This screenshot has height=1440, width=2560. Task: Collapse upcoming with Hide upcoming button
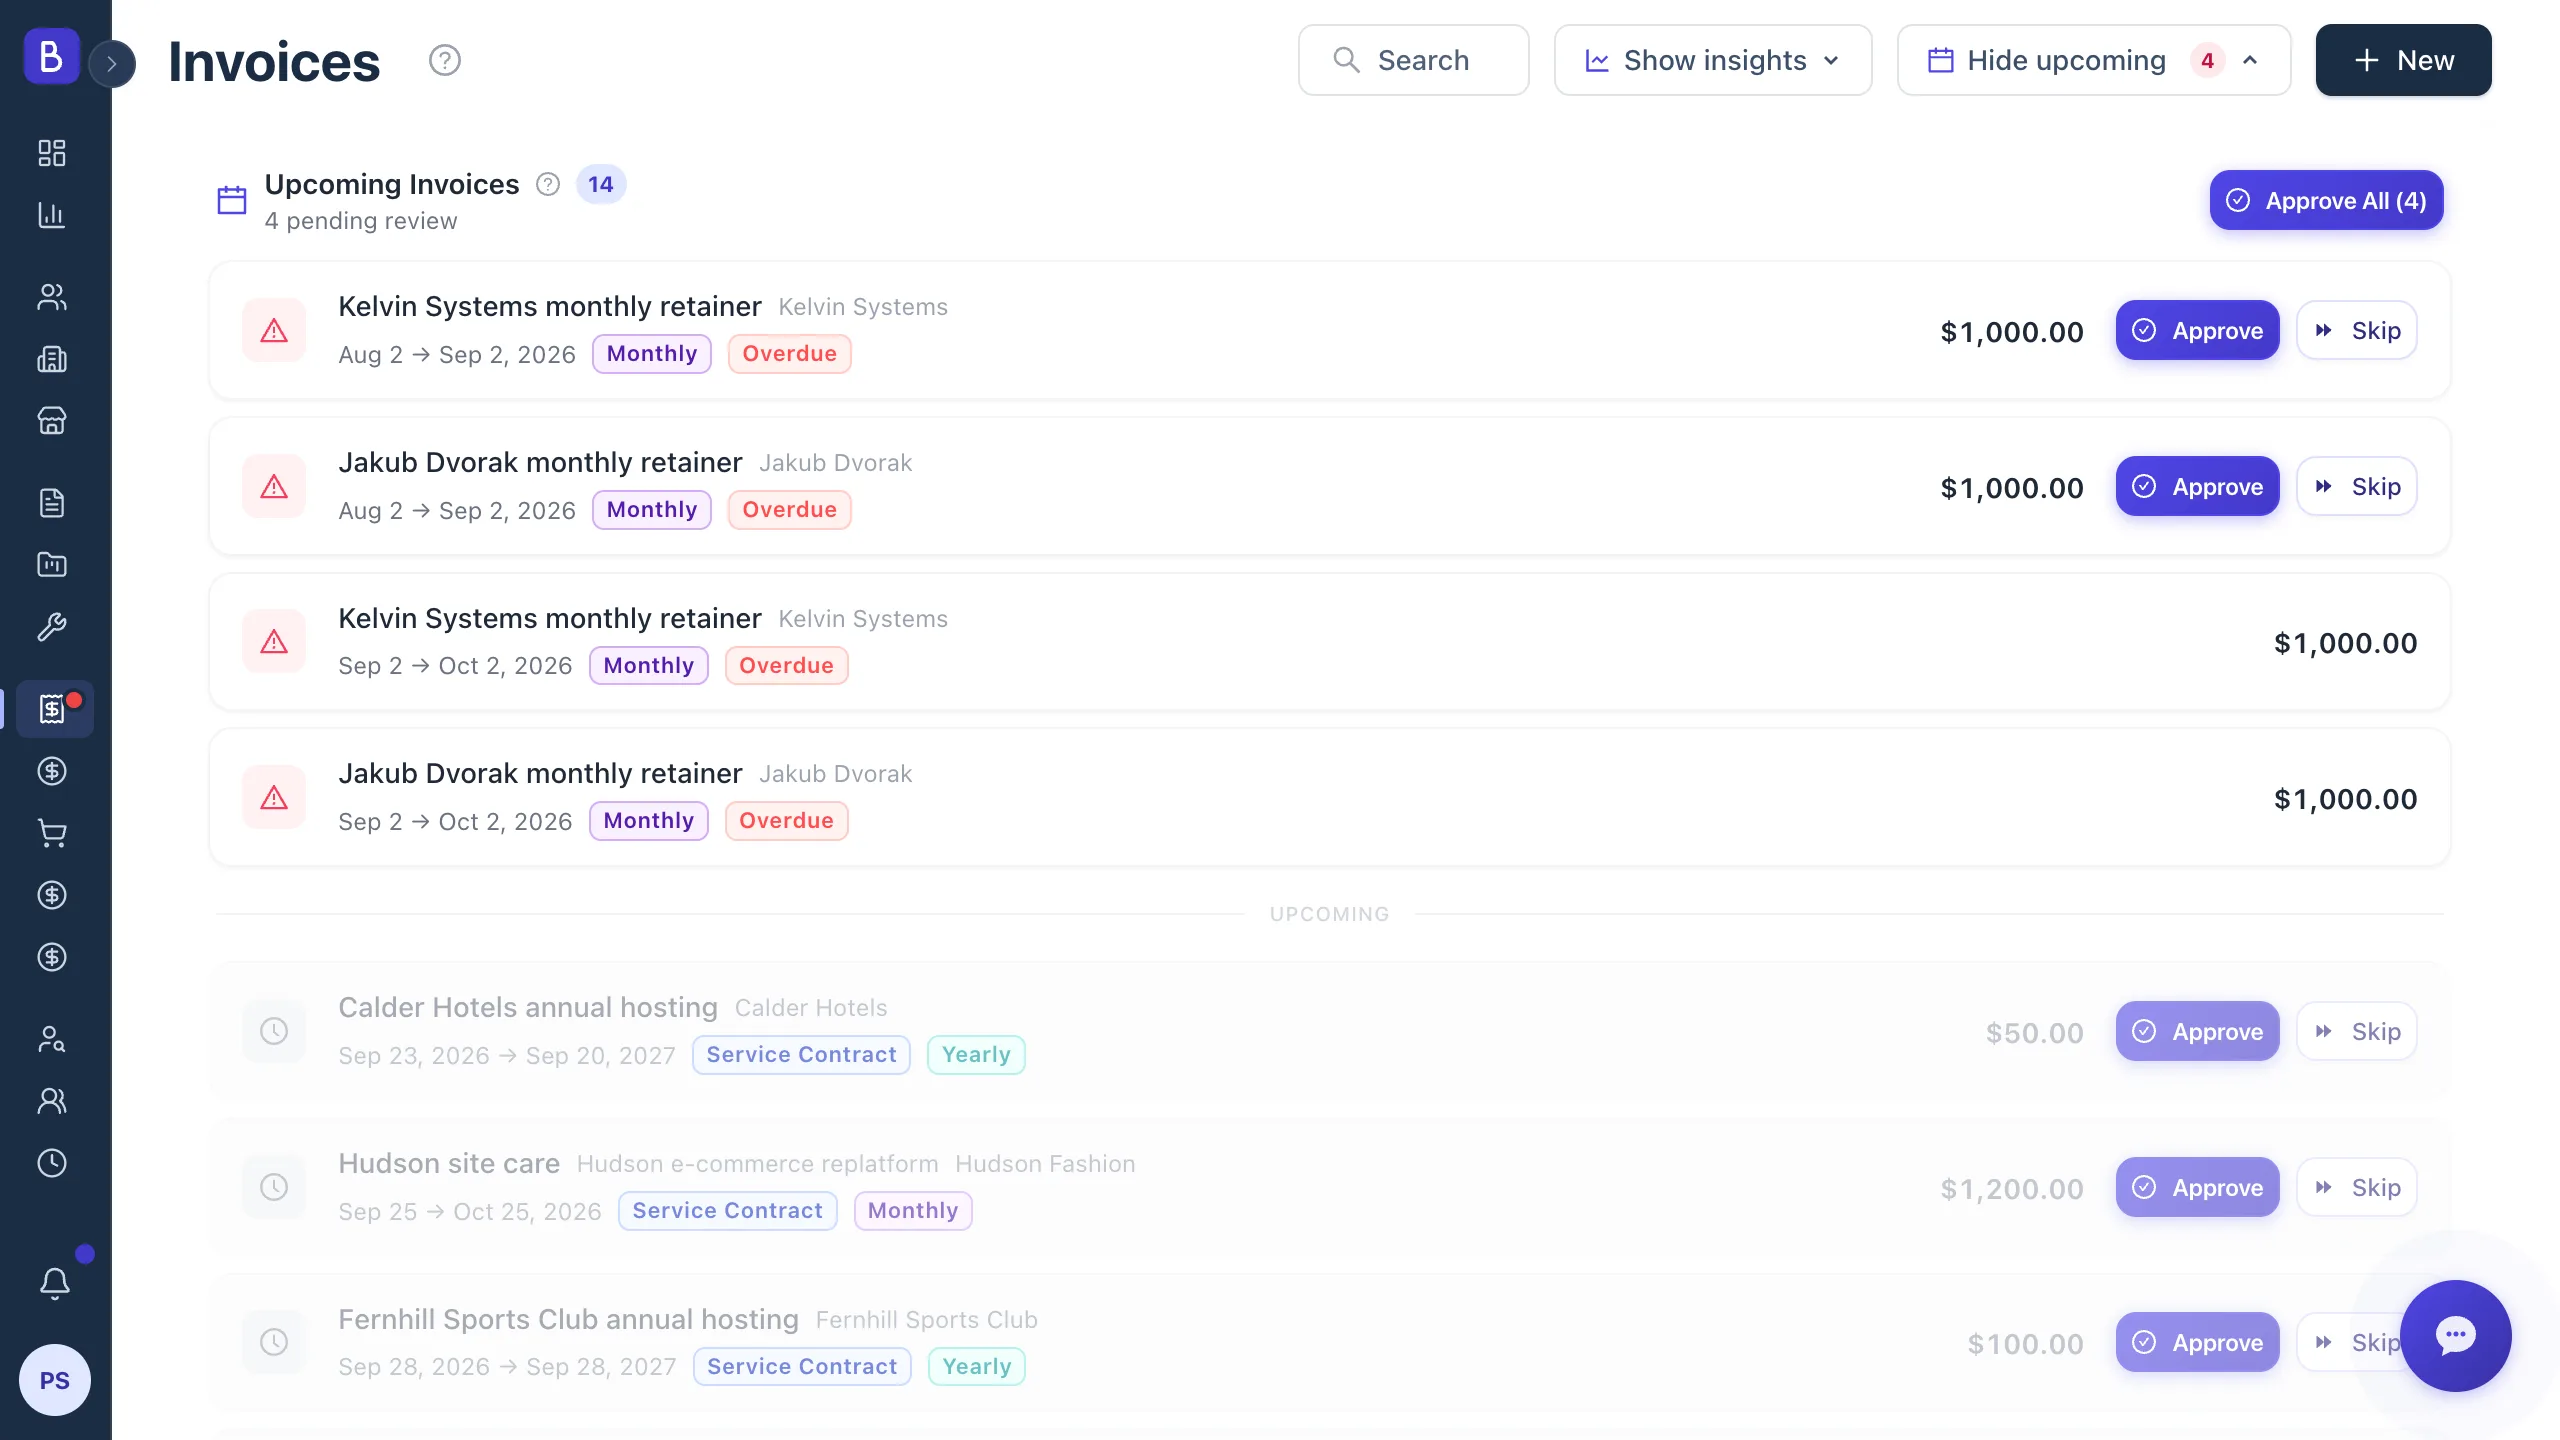pos(2094,60)
